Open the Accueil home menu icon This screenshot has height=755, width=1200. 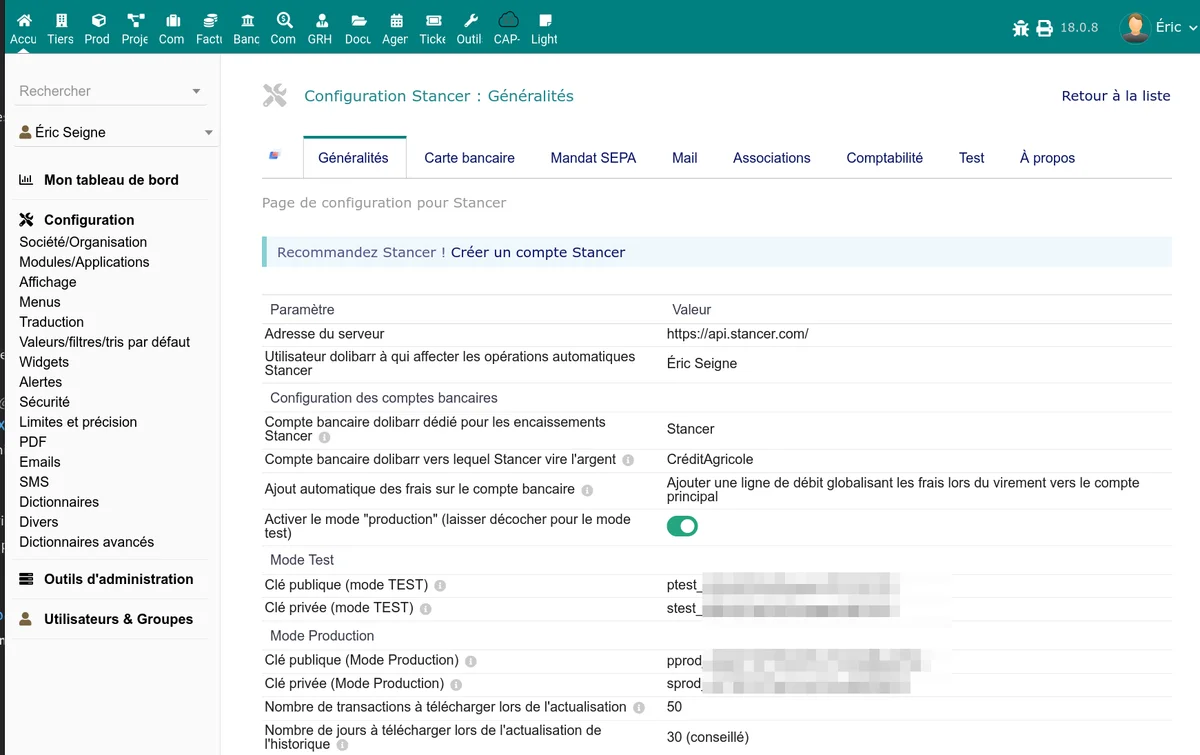[x=24, y=20]
